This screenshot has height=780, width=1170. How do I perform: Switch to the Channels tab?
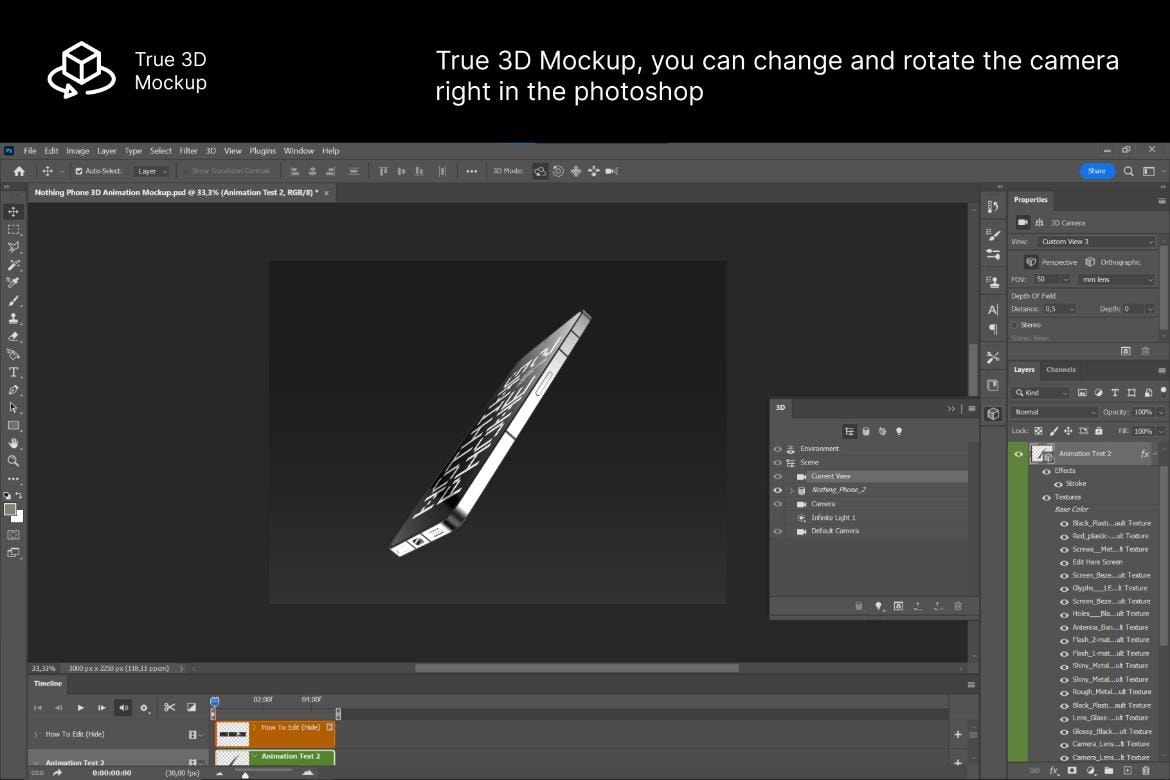tap(1060, 369)
